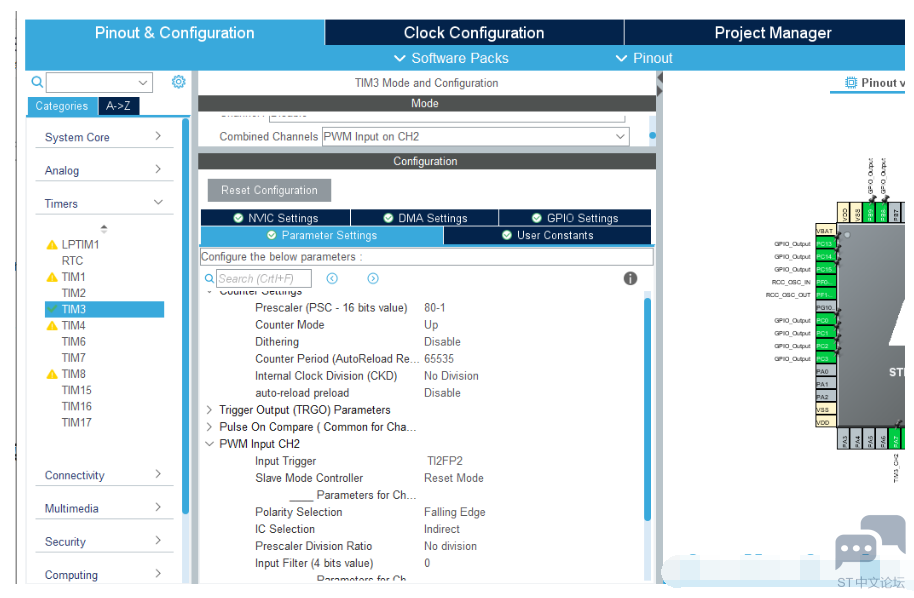Open the gear settings icon near search
Image resolution: width=914 pixels, height=598 pixels.
pyautogui.click(x=178, y=82)
